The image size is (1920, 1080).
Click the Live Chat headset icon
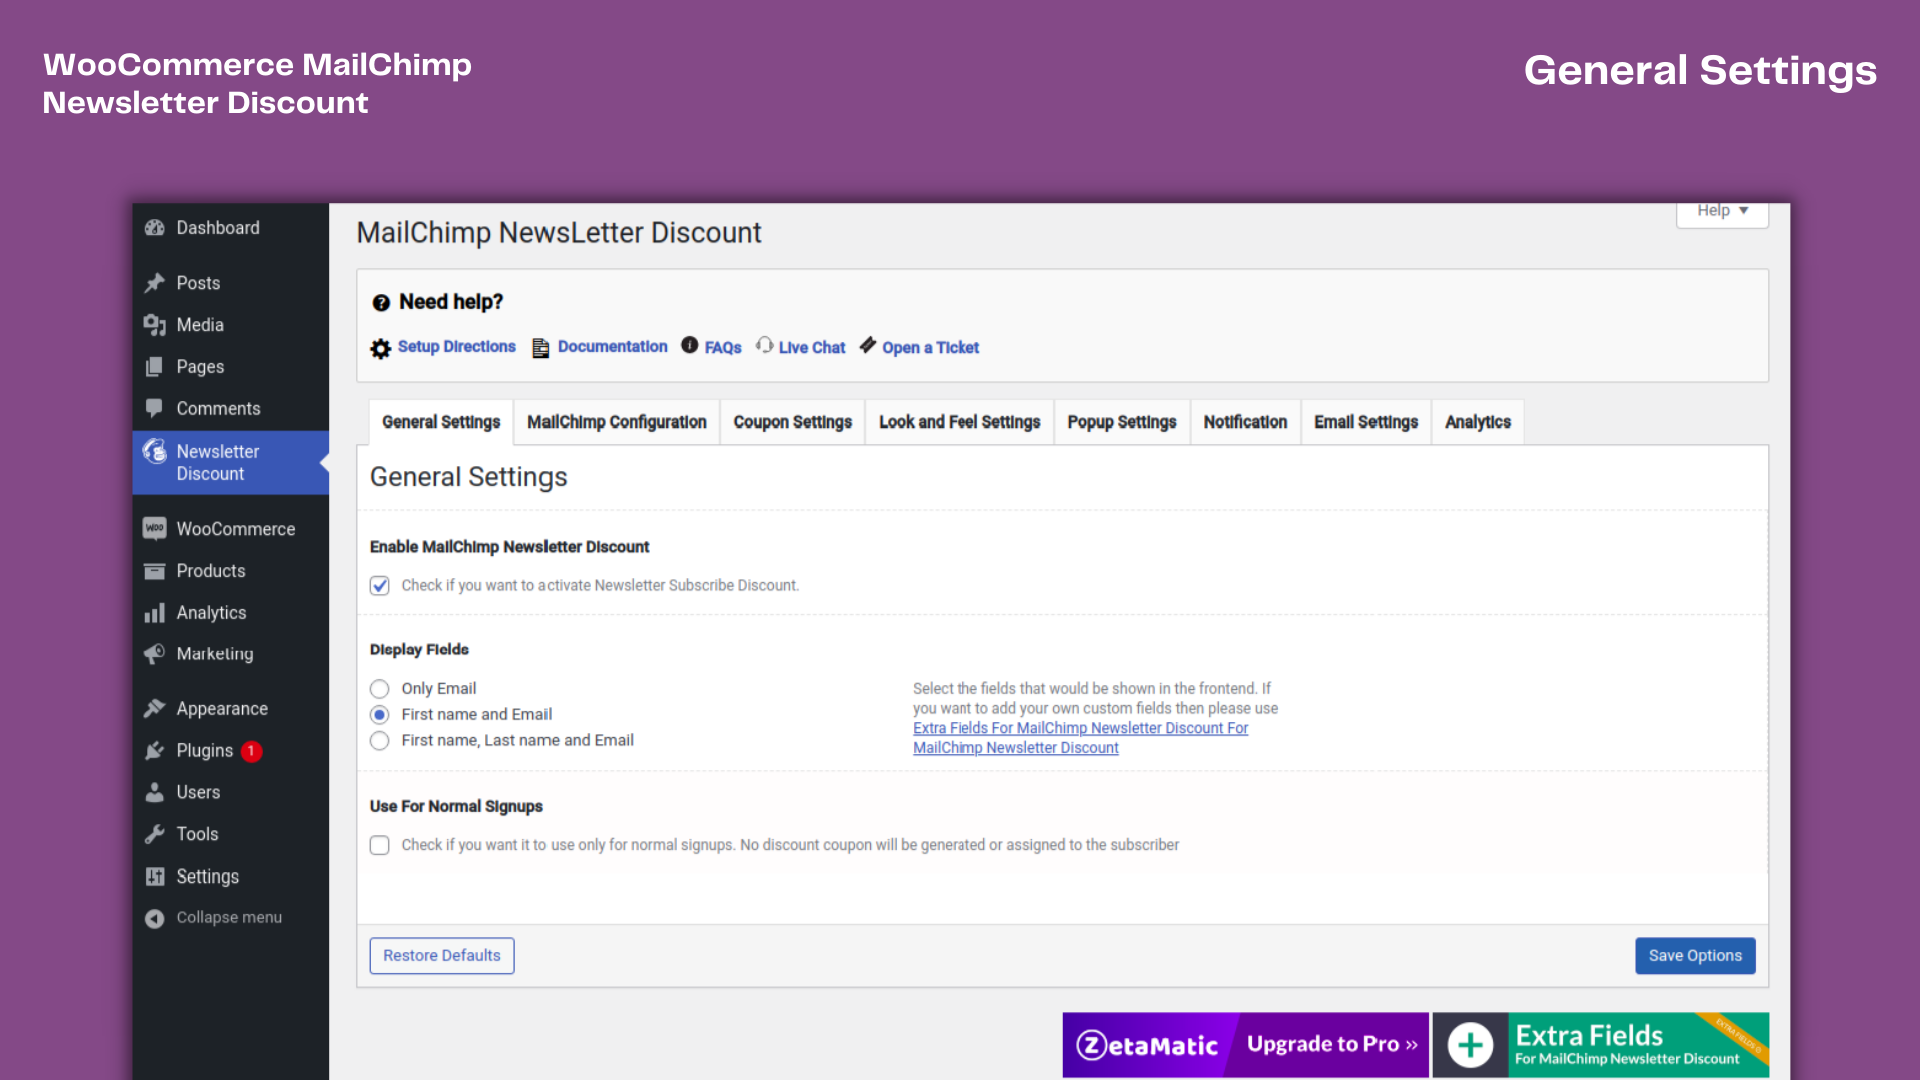click(765, 345)
